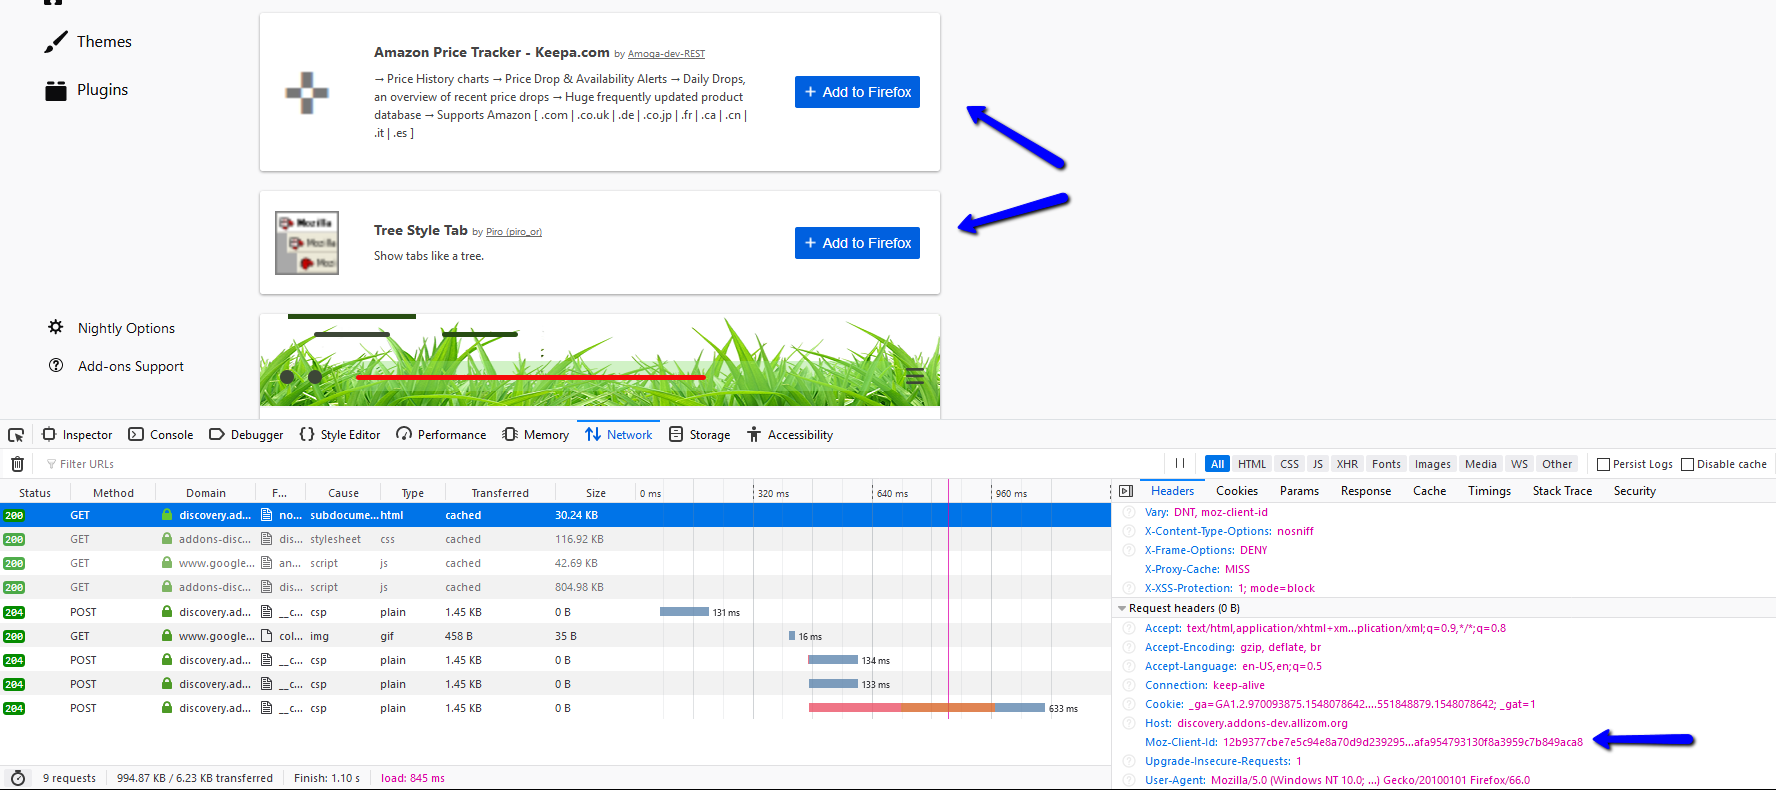Image resolution: width=1776 pixels, height=790 pixels.
Task: Open the Memory panel
Action: pyautogui.click(x=536, y=435)
